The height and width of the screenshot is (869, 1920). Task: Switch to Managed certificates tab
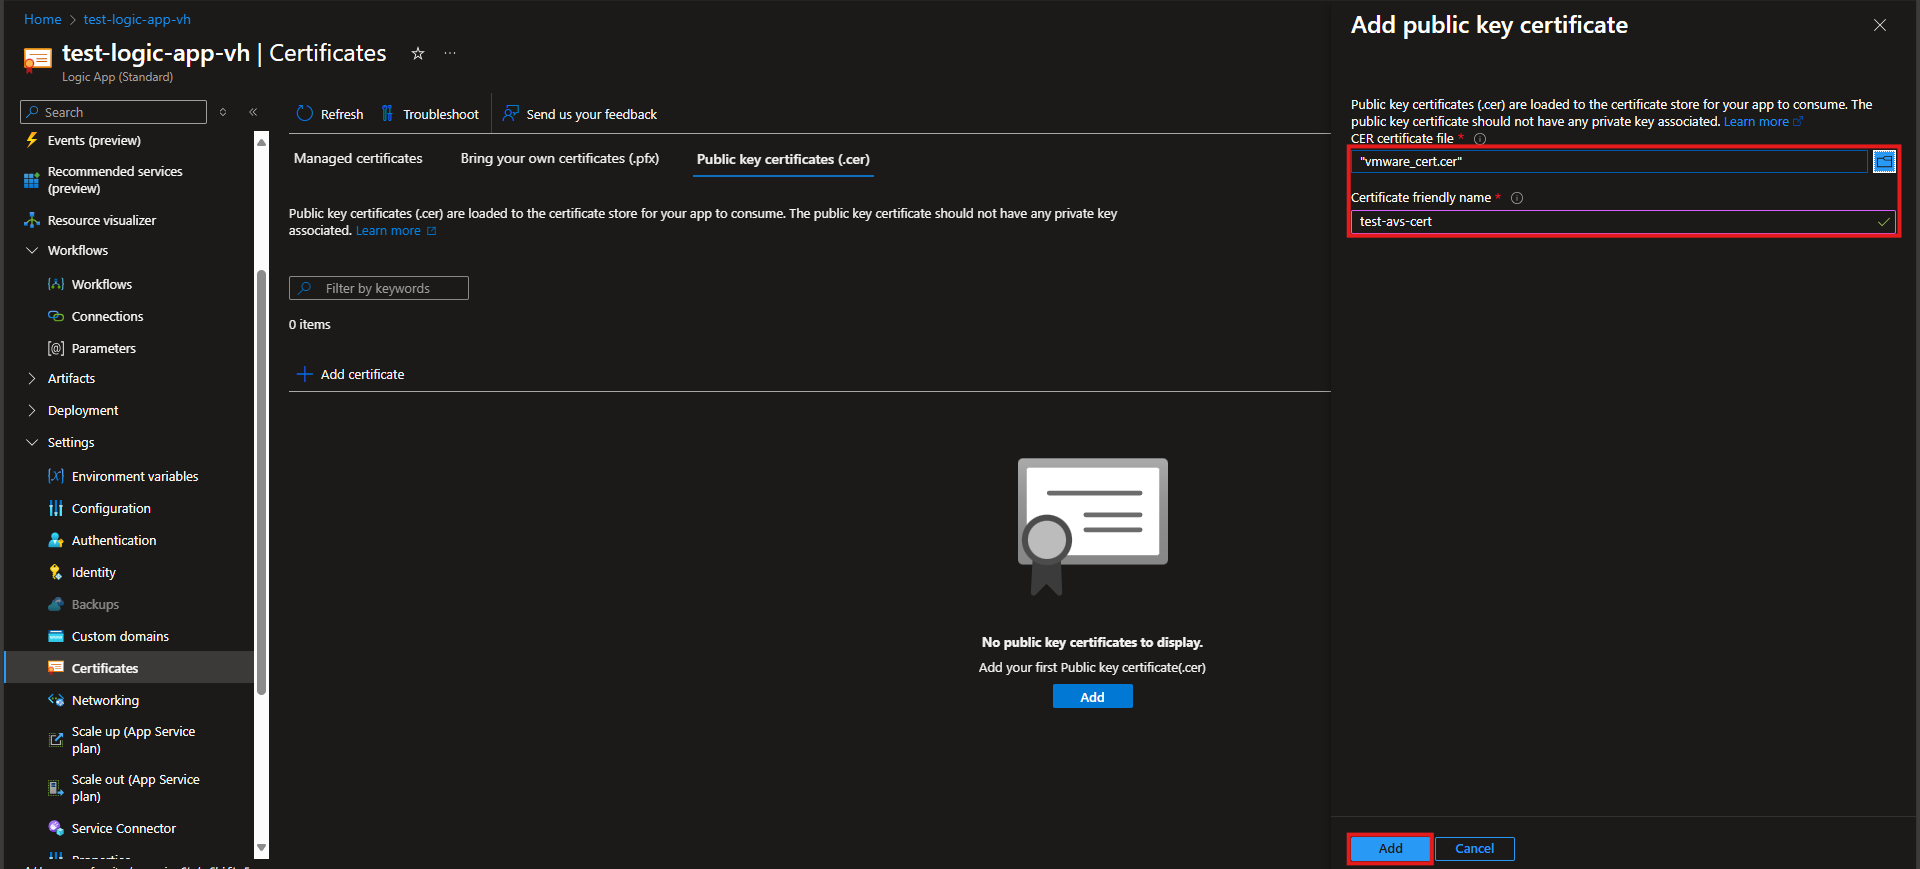point(358,159)
